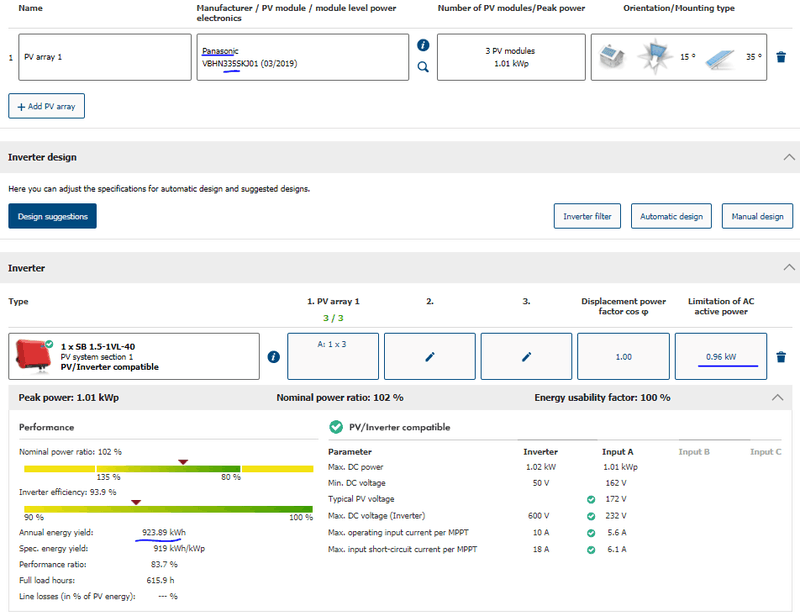The height and width of the screenshot is (616, 800).
Task: Open the Inverter filter
Action: [588, 216]
